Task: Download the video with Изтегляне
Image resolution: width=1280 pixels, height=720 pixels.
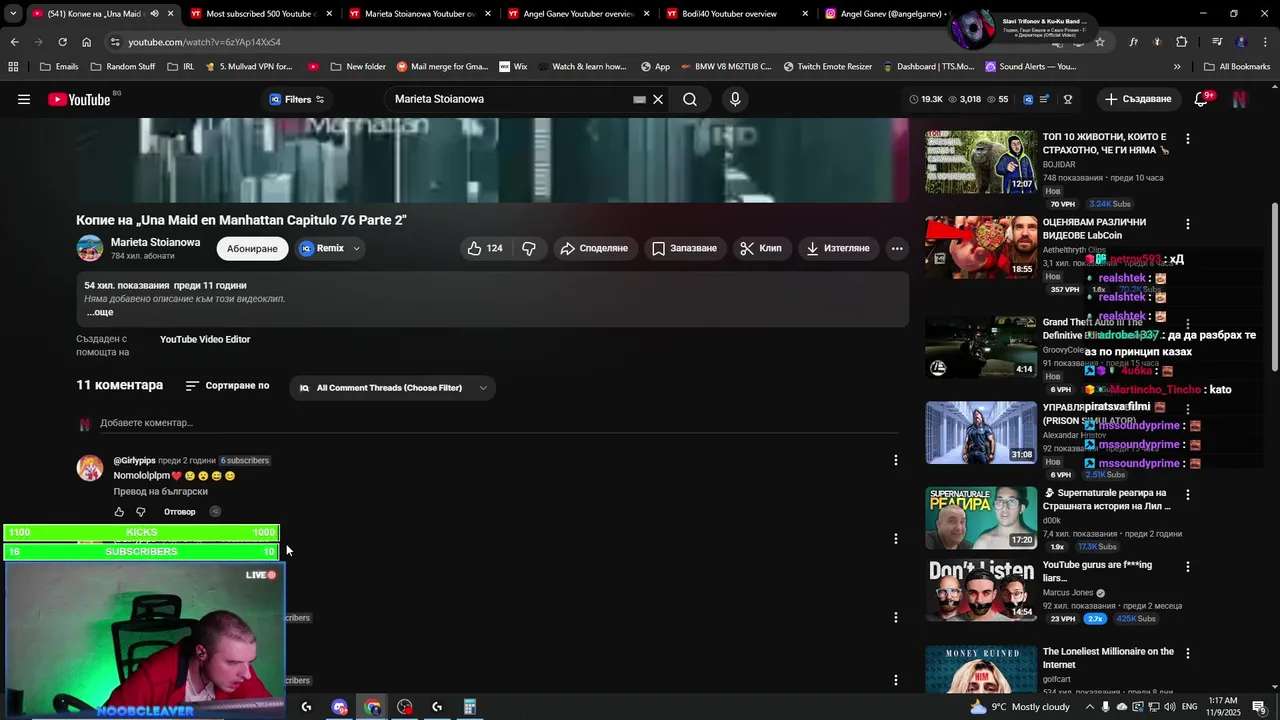Action: click(x=838, y=248)
